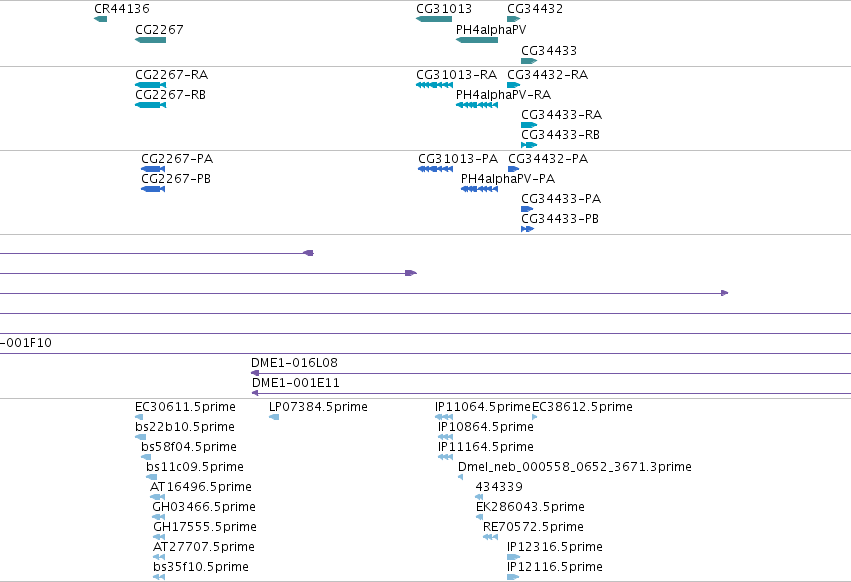Select transcript CG34433-RA label

point(561,115)
